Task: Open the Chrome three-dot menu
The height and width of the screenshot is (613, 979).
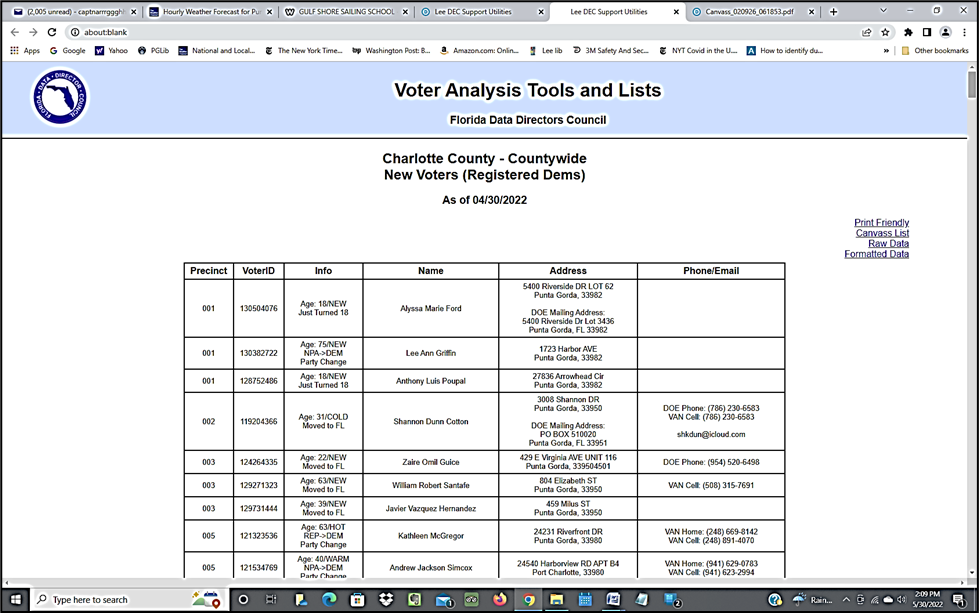Action: tap(965, 32)
